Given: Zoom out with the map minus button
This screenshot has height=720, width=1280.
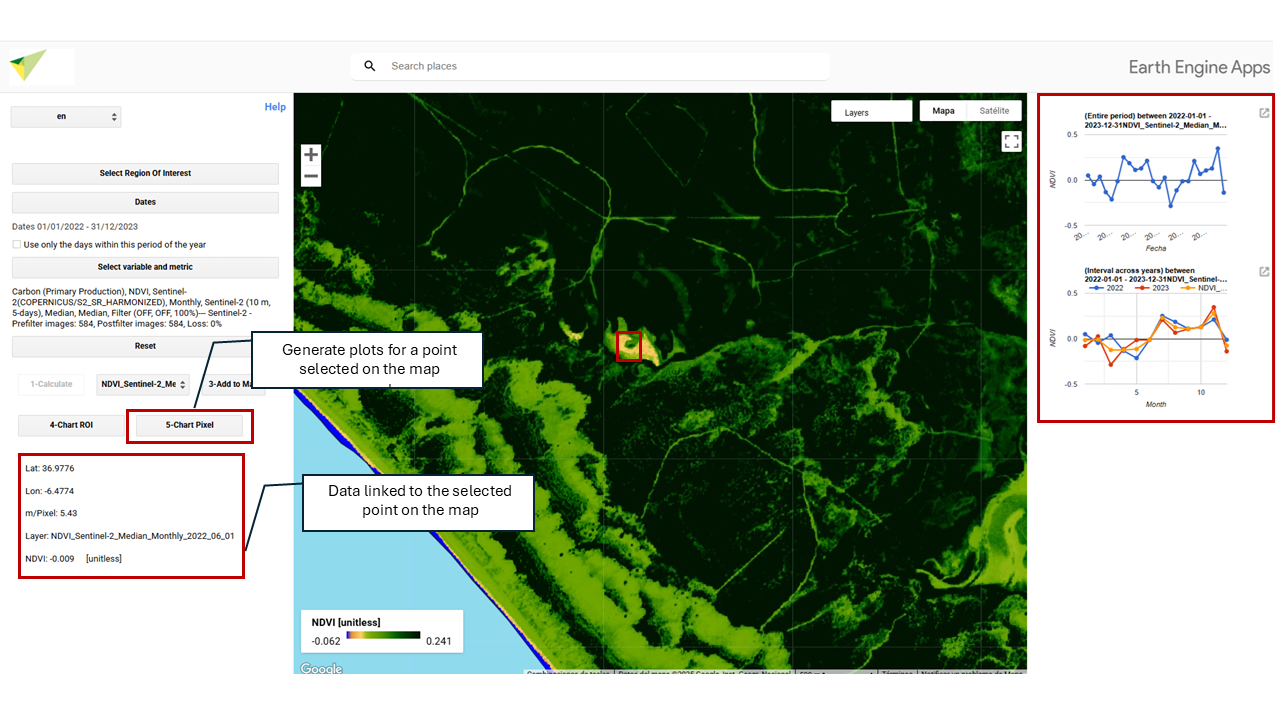Looking at the screenshot, I should pos(311,177).
